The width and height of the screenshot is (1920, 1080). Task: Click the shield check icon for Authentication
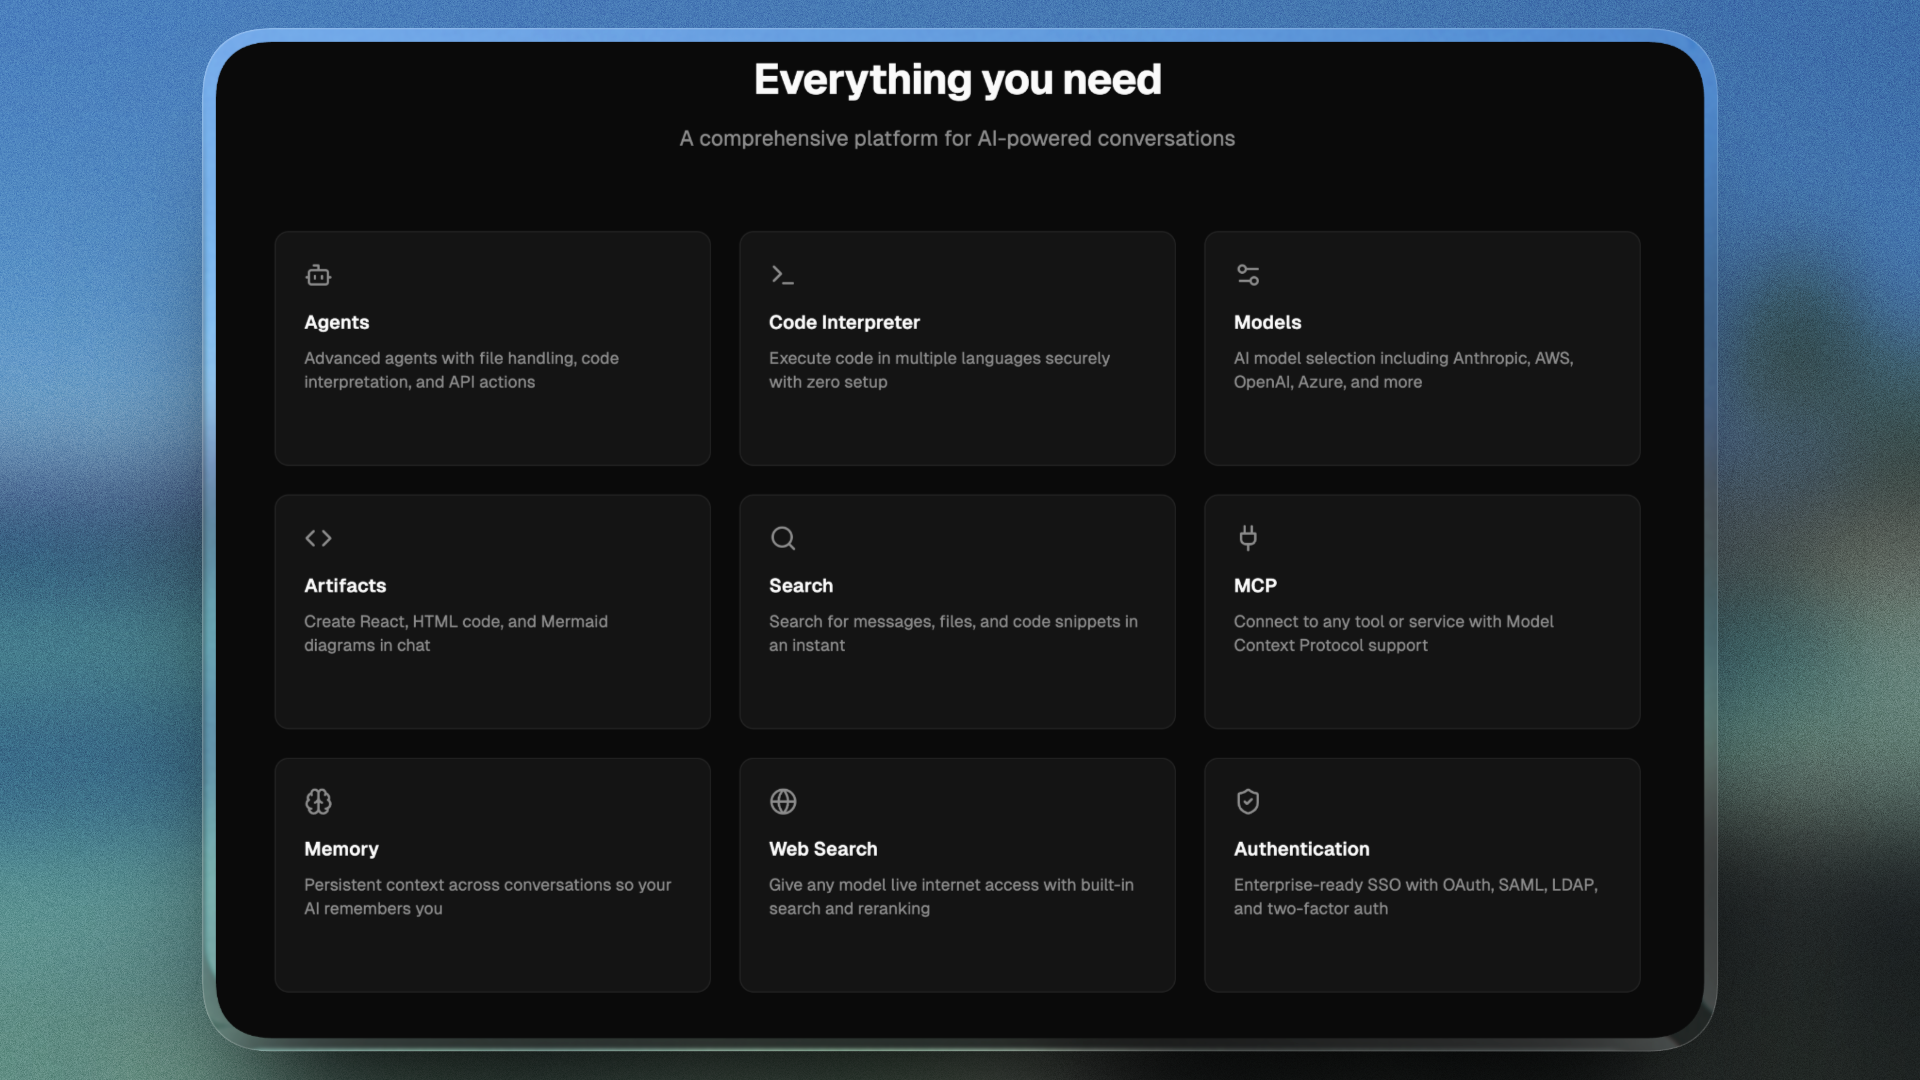click(1247, 801)
